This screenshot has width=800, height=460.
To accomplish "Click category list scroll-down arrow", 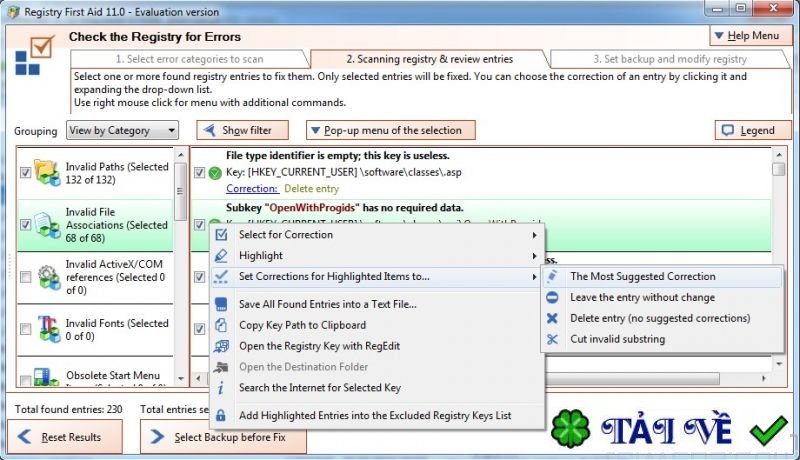I will click(x=181, y=379).
